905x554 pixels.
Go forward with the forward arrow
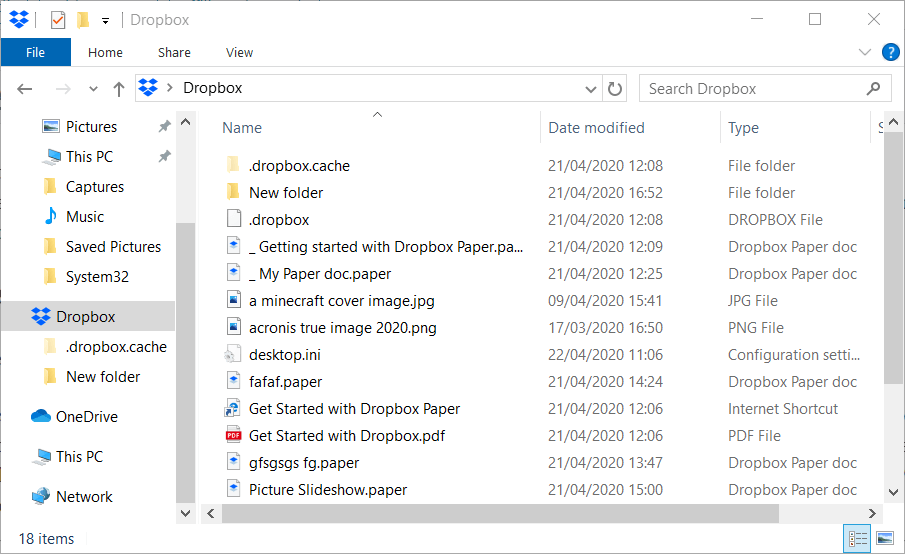coord(63,89)
